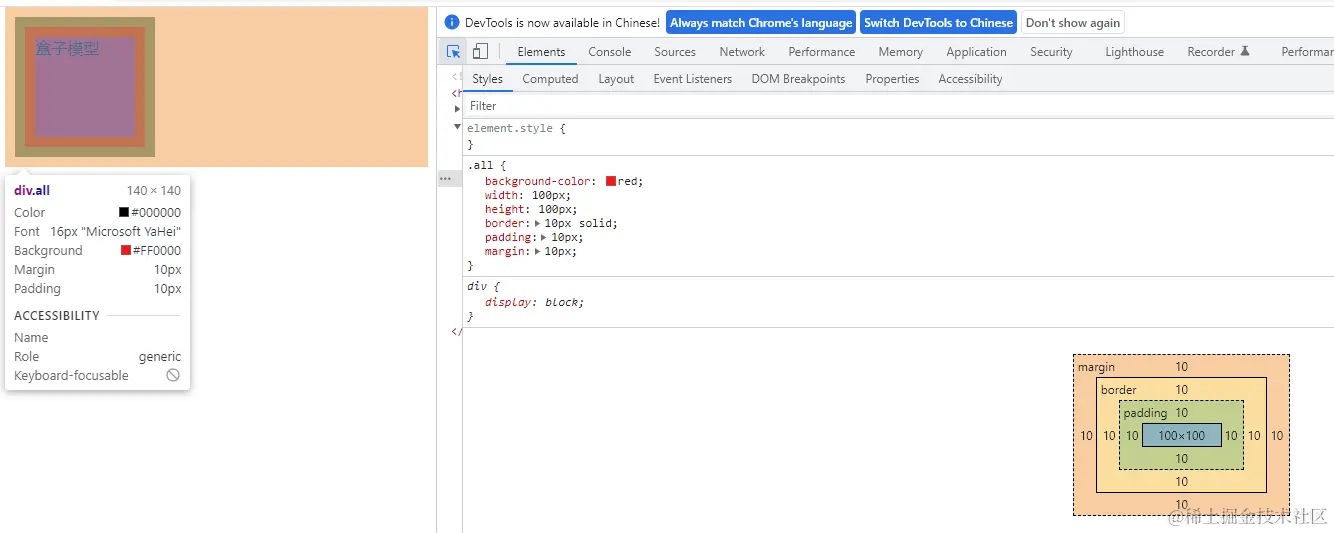Viewport: 1334px width, 533px height.
Task: Click the three-dot icon in the DOM gutter
Action: tap(446, 179)
